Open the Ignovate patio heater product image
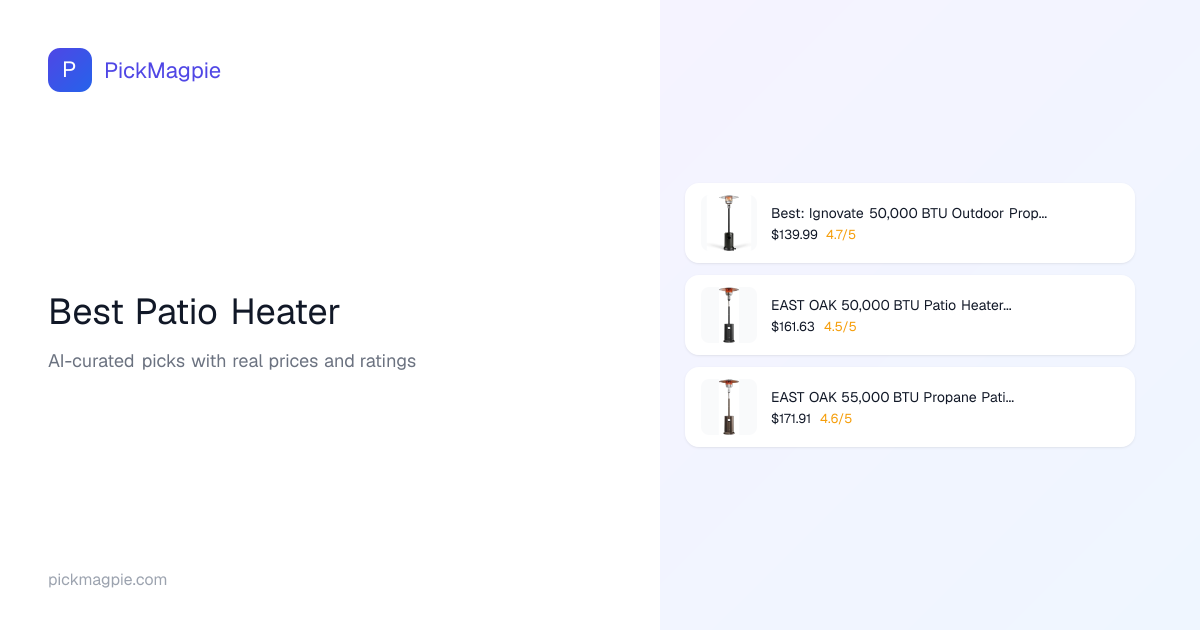This screenshot has width=1200, height=630. click(729, 222)
